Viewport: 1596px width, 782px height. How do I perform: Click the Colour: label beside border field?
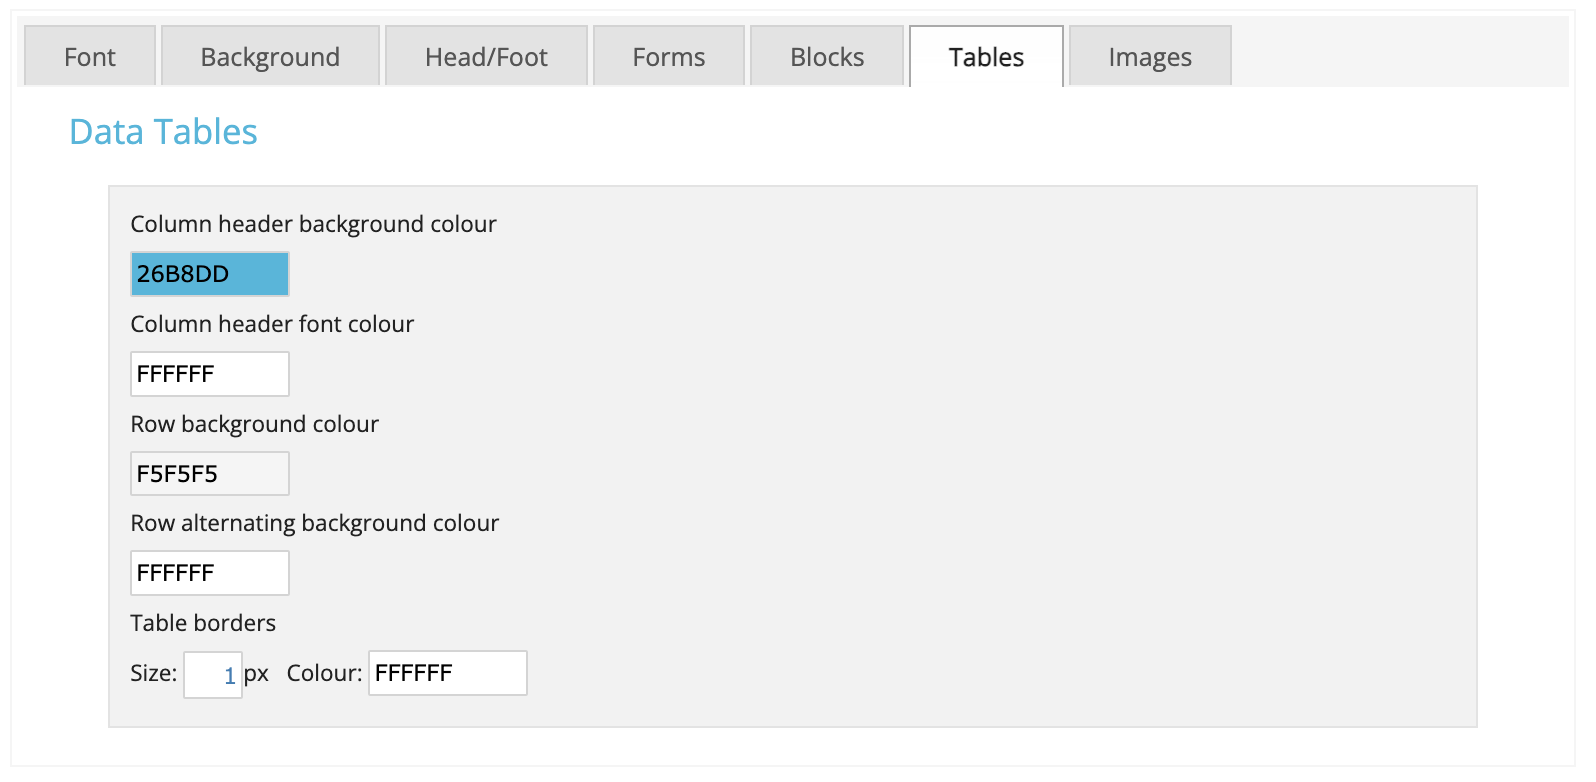[x=324, y=673]
